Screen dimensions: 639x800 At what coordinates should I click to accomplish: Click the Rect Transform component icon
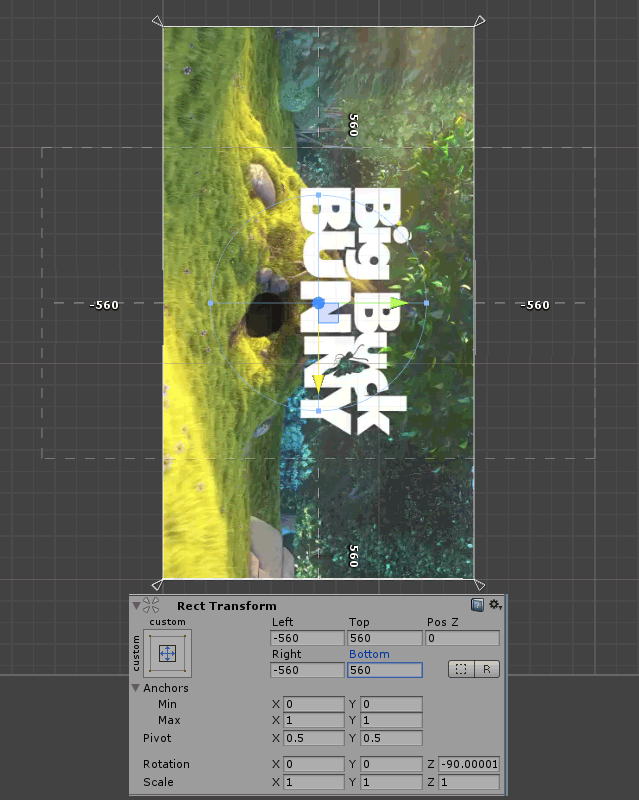pyautogui.click(x=151, y=605)
